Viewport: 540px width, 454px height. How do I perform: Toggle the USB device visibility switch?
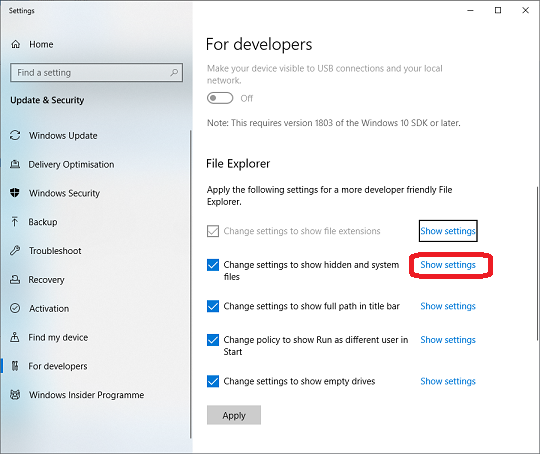(x=220, y=98)
